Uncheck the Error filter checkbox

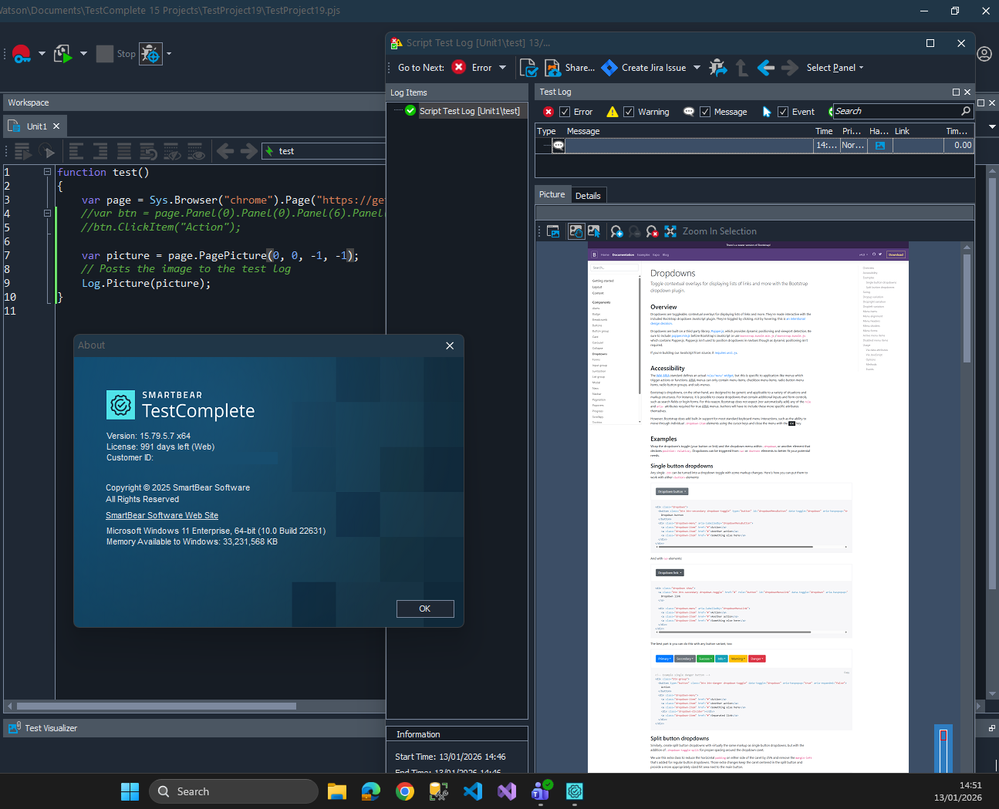[x=565, y=112]
